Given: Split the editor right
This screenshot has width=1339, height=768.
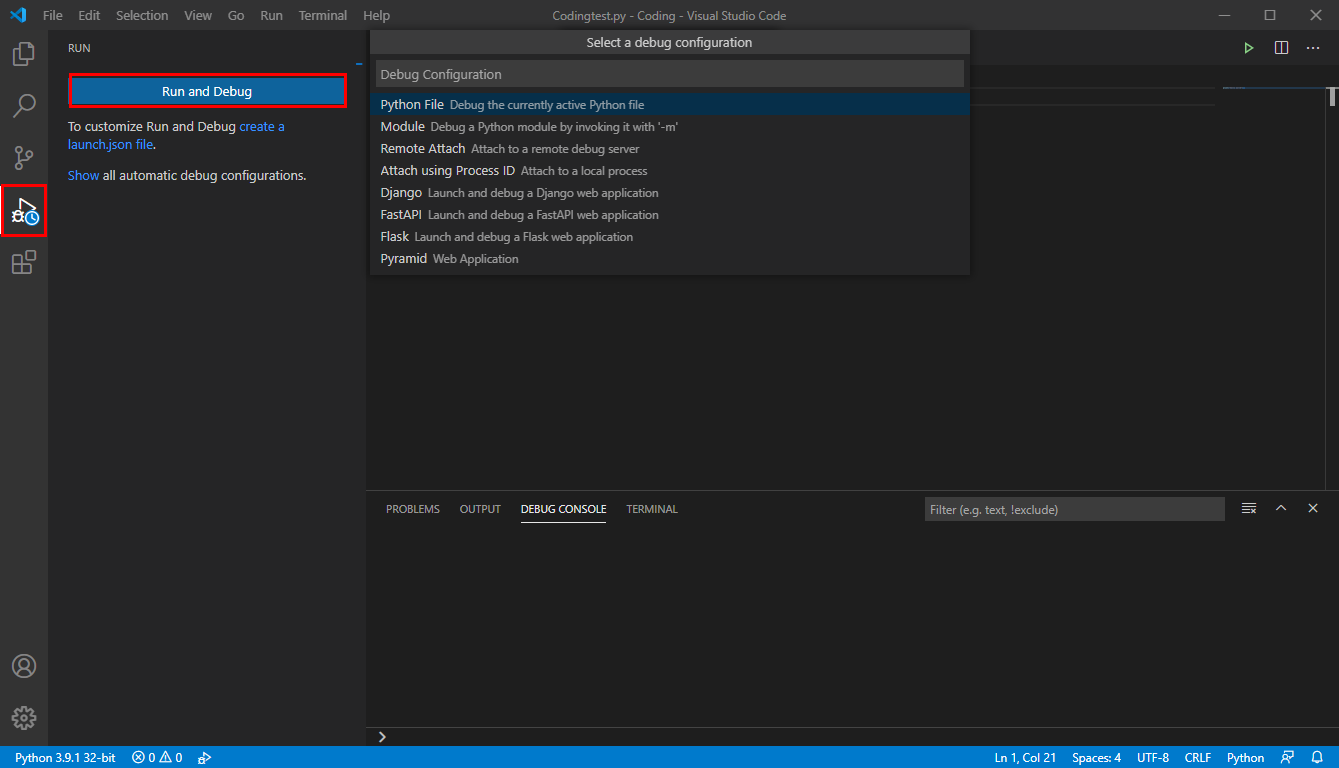Looking at the screenshot, I should (x=1281, y=48).
